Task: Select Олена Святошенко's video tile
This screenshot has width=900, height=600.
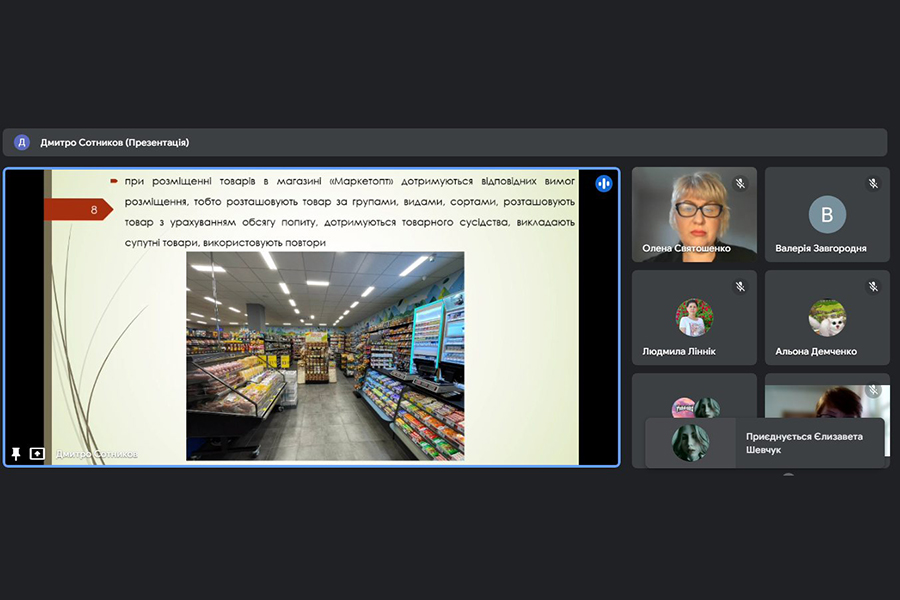Action: click(x=694, y=215)
